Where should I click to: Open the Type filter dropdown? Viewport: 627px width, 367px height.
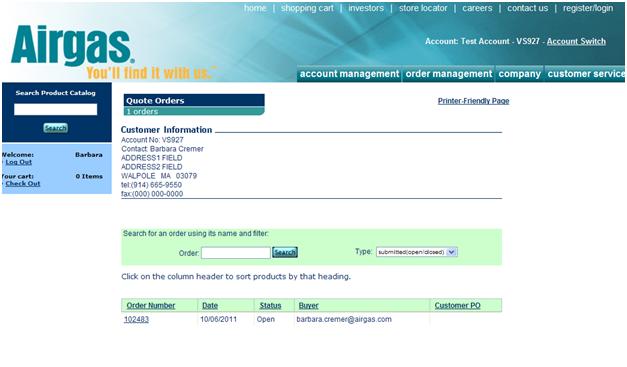click(x=417, y=252)
